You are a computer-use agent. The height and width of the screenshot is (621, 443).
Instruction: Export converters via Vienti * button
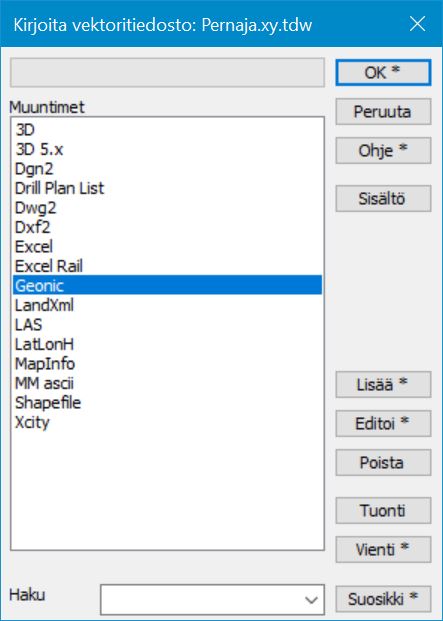coord(383,550)
